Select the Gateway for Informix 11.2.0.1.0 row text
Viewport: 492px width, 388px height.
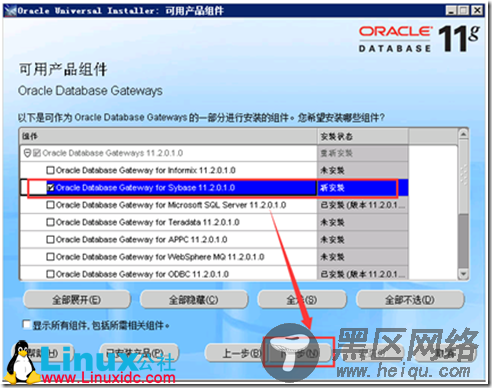146,170
